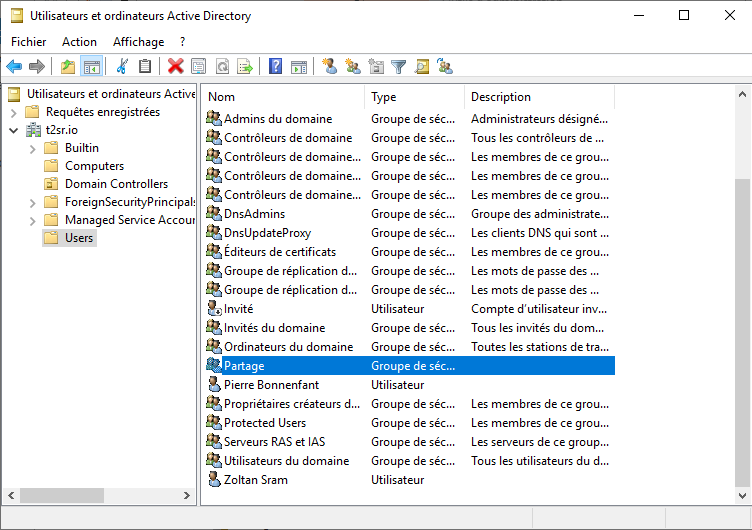Expand the Managed Service Accounts container
The width and height of the screenshot is (752, 530).
tap(32, 221)
